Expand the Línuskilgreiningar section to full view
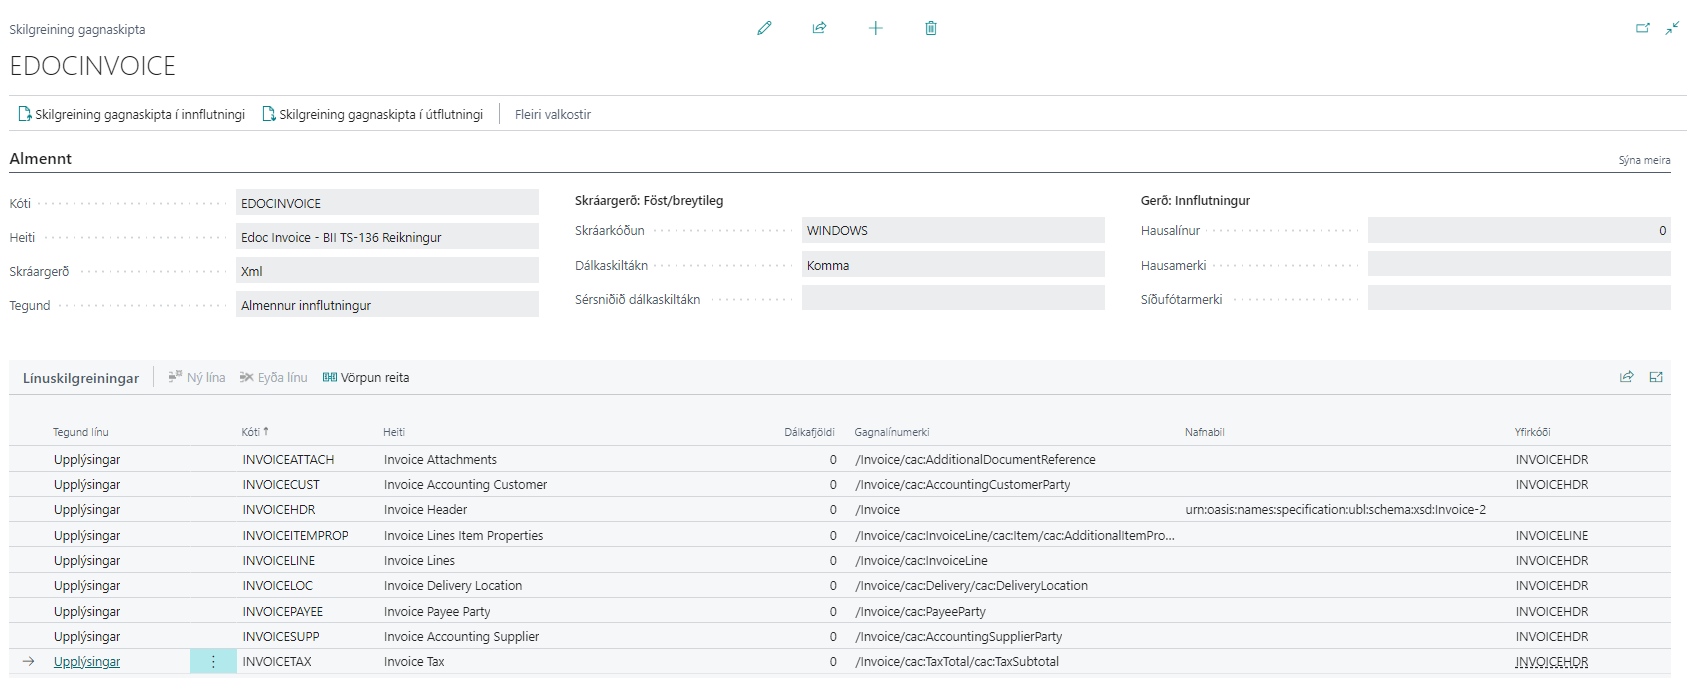The width and height of the screenshot is (1694, 678). [x=1656, y=377]
